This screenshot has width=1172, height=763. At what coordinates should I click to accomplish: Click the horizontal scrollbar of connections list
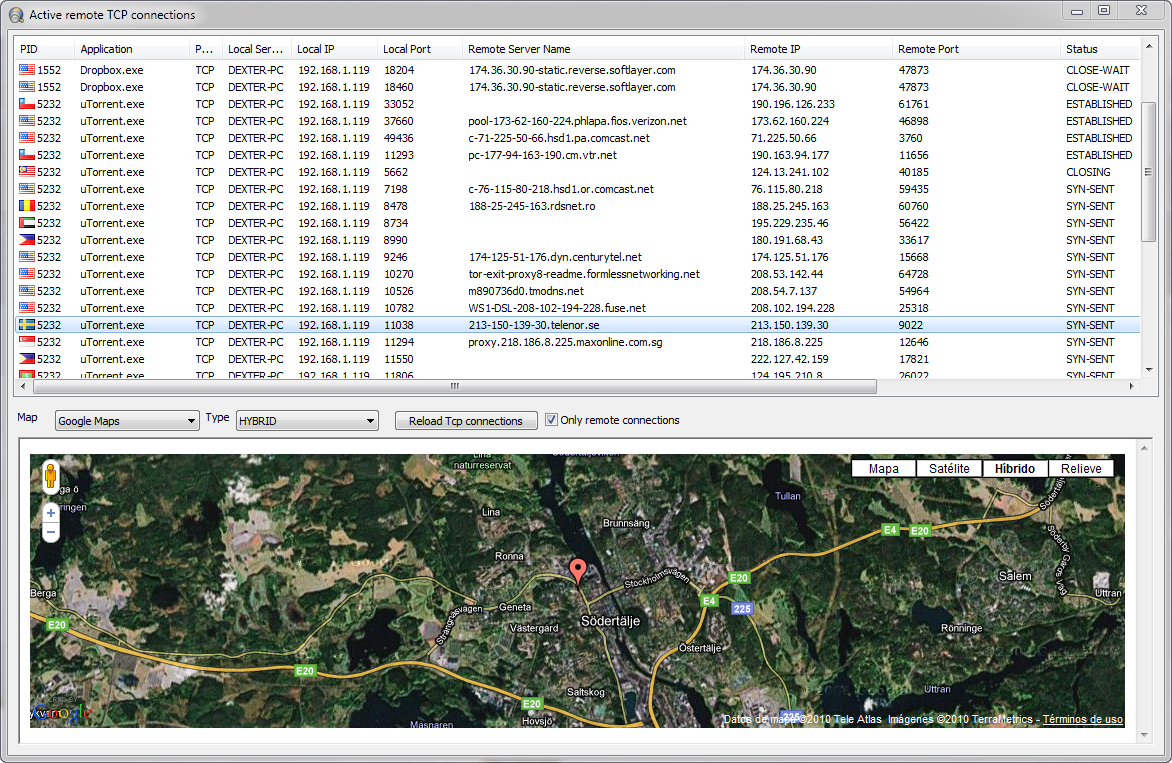click(x=455, y=386)
